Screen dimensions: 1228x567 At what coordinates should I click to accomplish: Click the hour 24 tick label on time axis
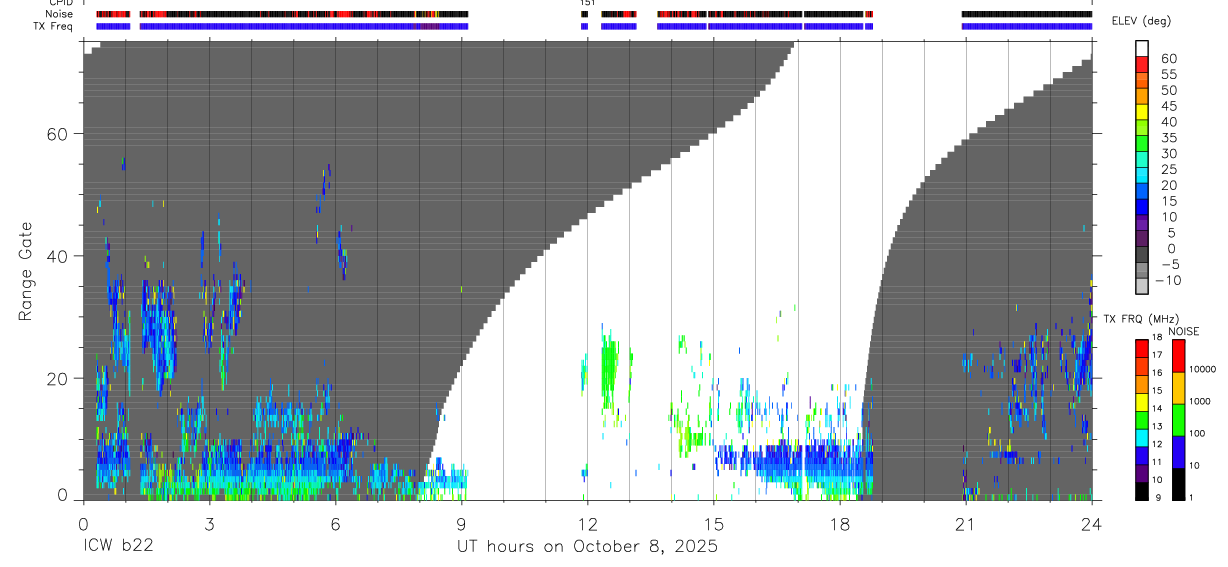[1091, 523]
